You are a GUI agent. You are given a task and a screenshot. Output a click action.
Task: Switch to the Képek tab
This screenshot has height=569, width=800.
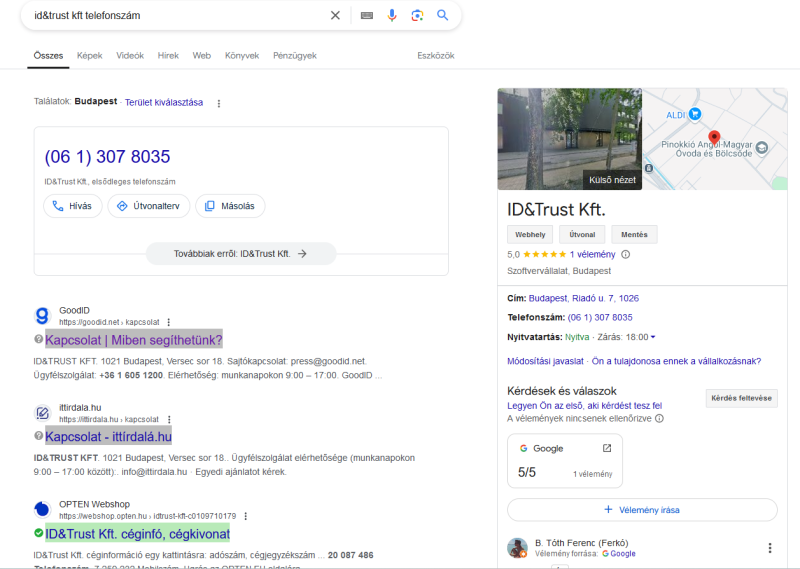tap(90, 56)
